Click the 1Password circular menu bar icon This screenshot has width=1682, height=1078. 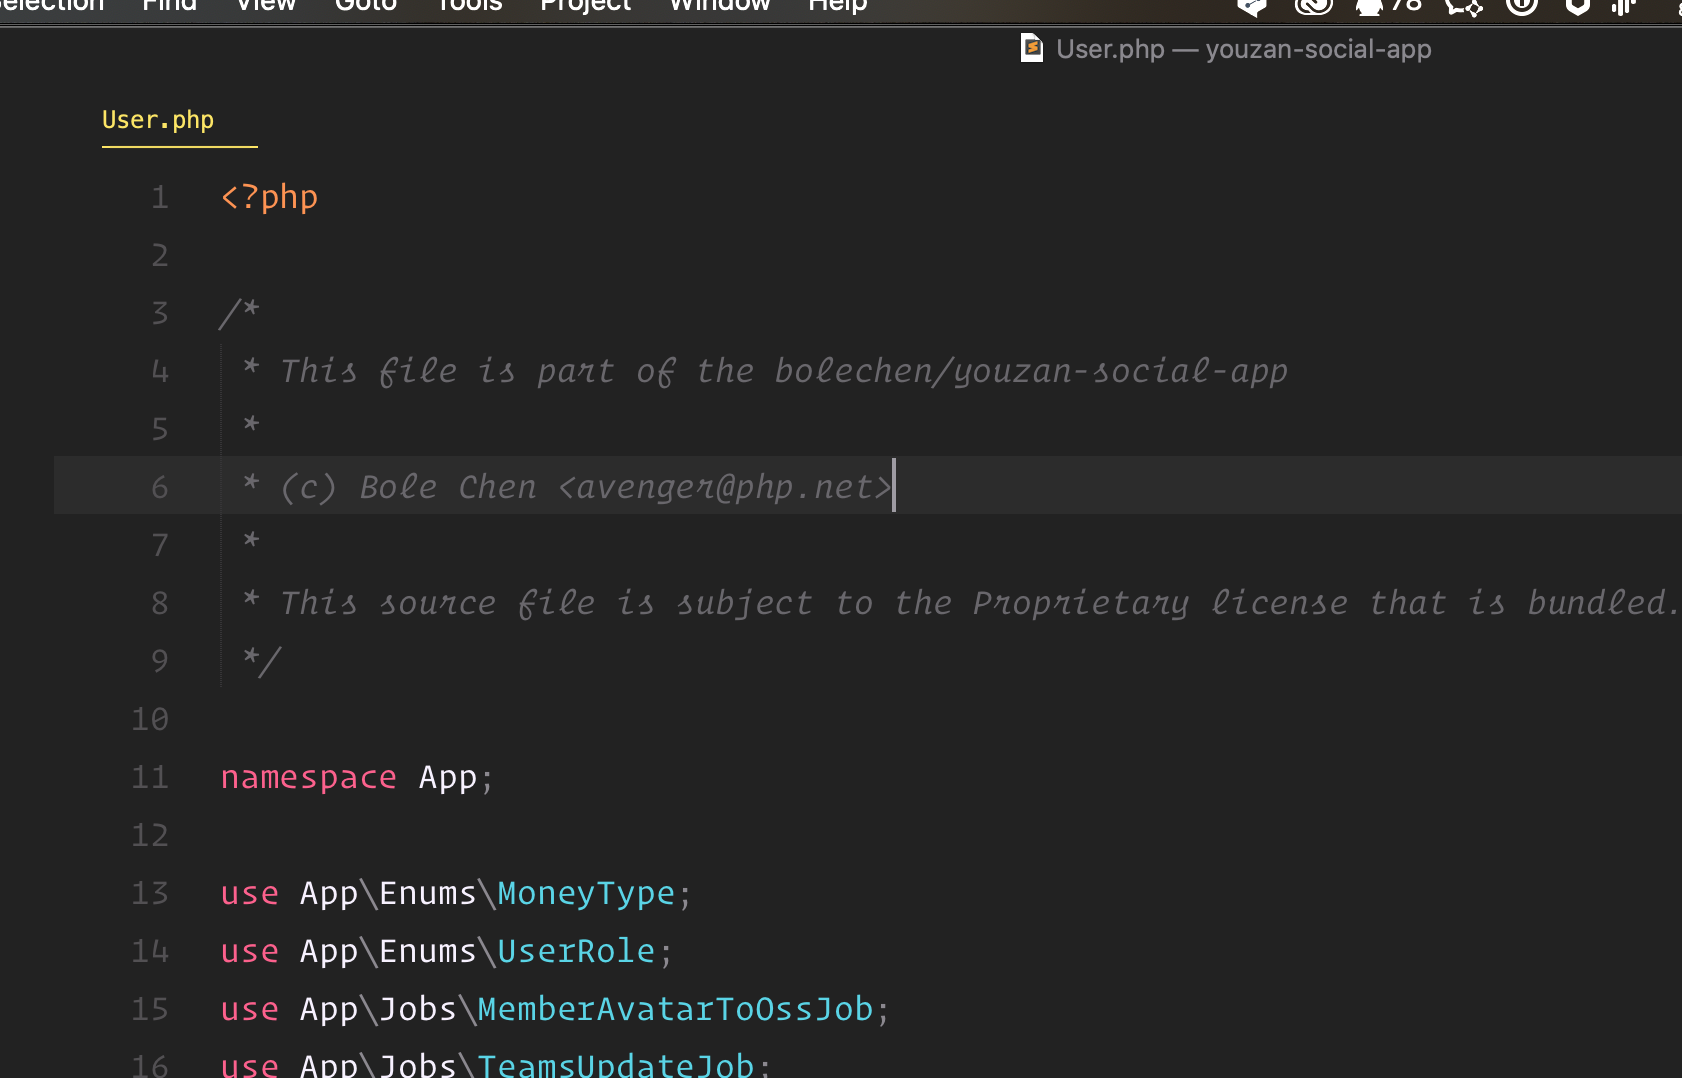click(1521, 6)
